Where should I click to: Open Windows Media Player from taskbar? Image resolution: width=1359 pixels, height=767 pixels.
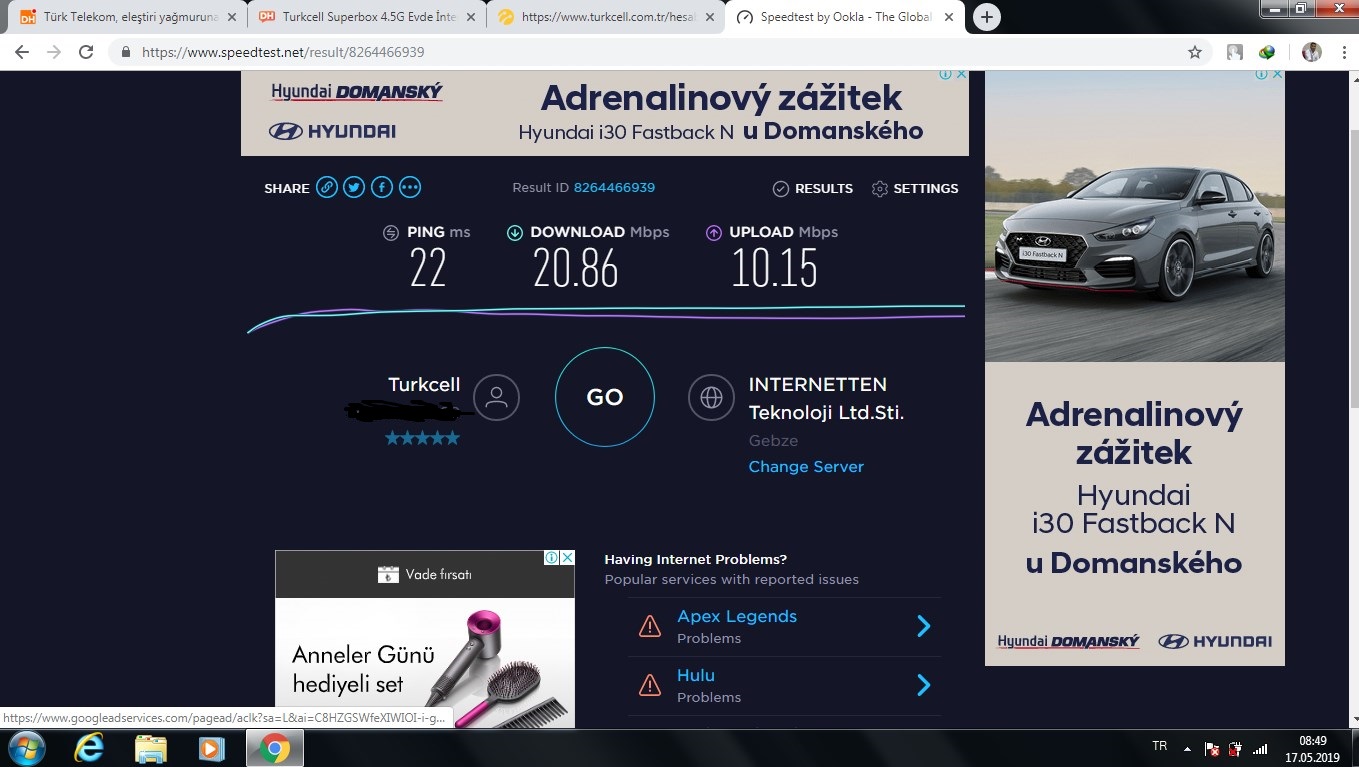coord(211,748)
